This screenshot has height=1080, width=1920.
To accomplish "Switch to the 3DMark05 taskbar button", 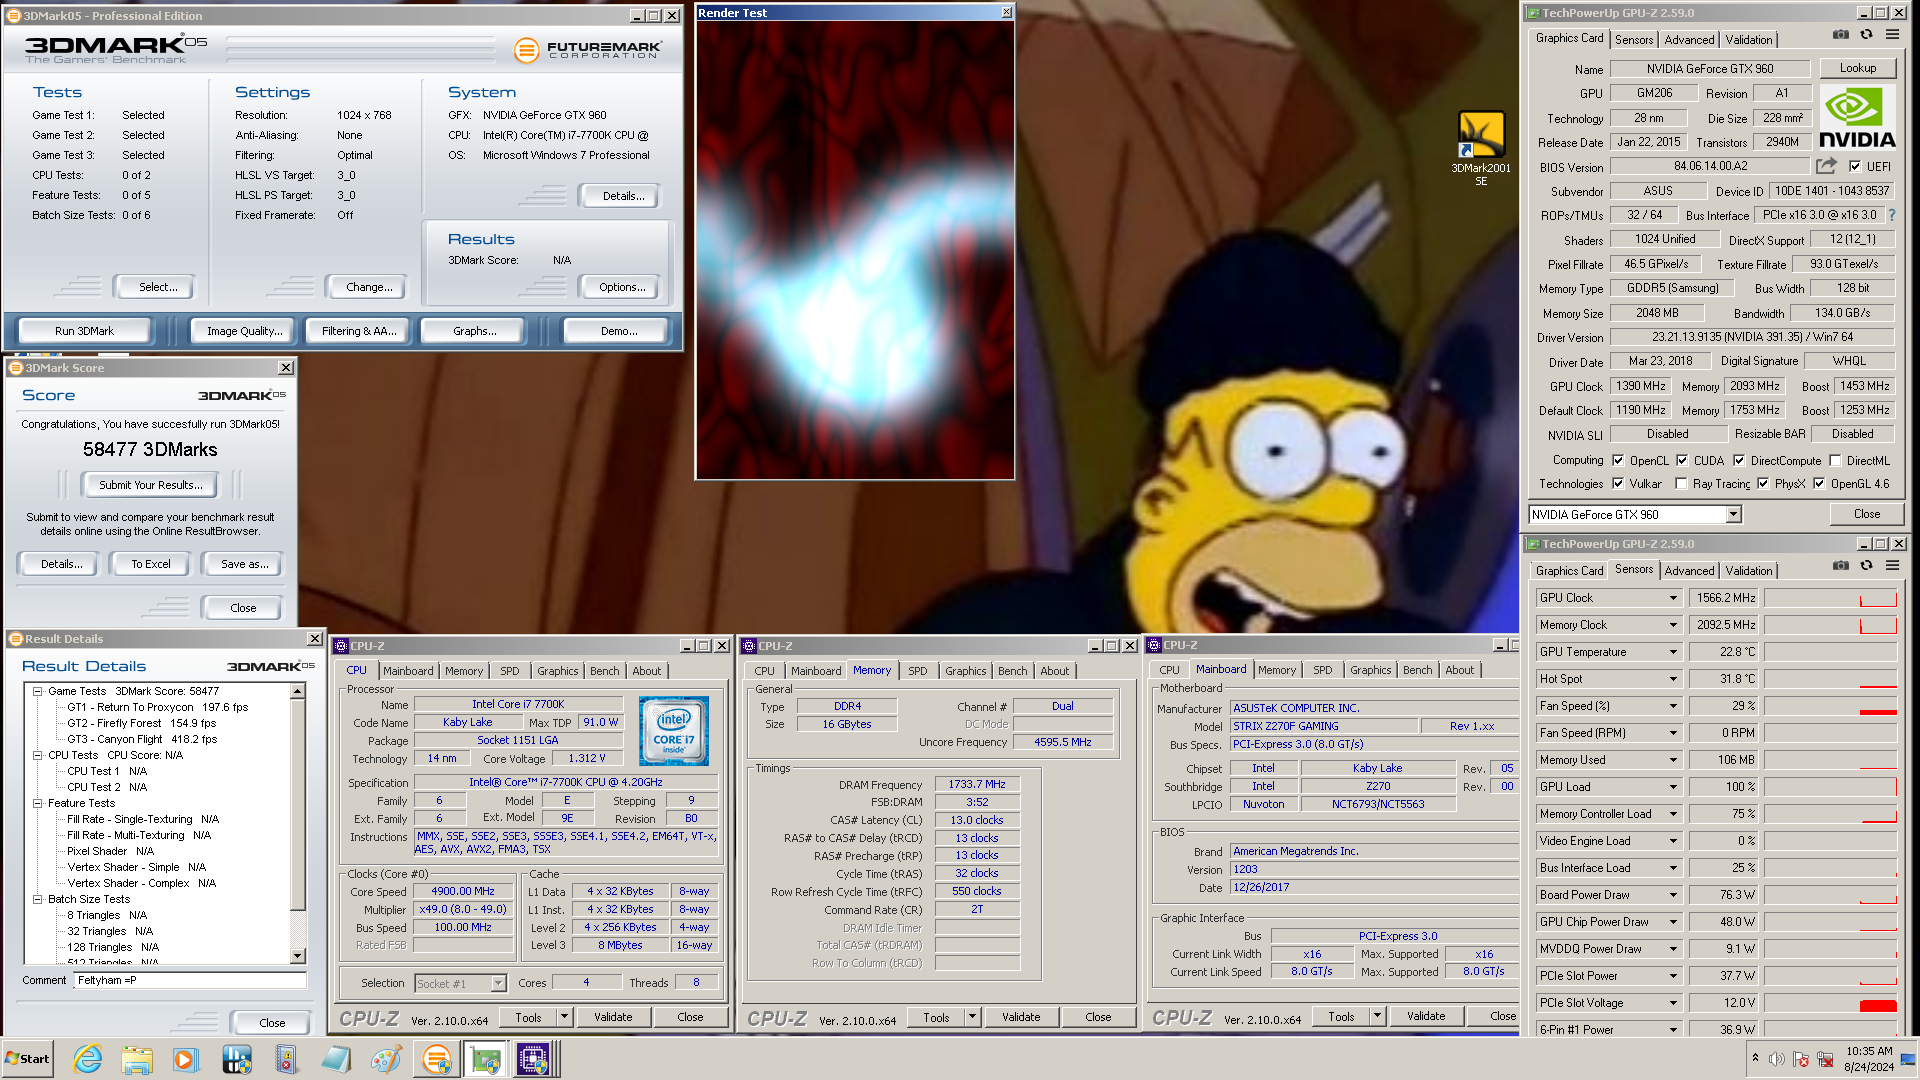I will [x=437, y=1059].
